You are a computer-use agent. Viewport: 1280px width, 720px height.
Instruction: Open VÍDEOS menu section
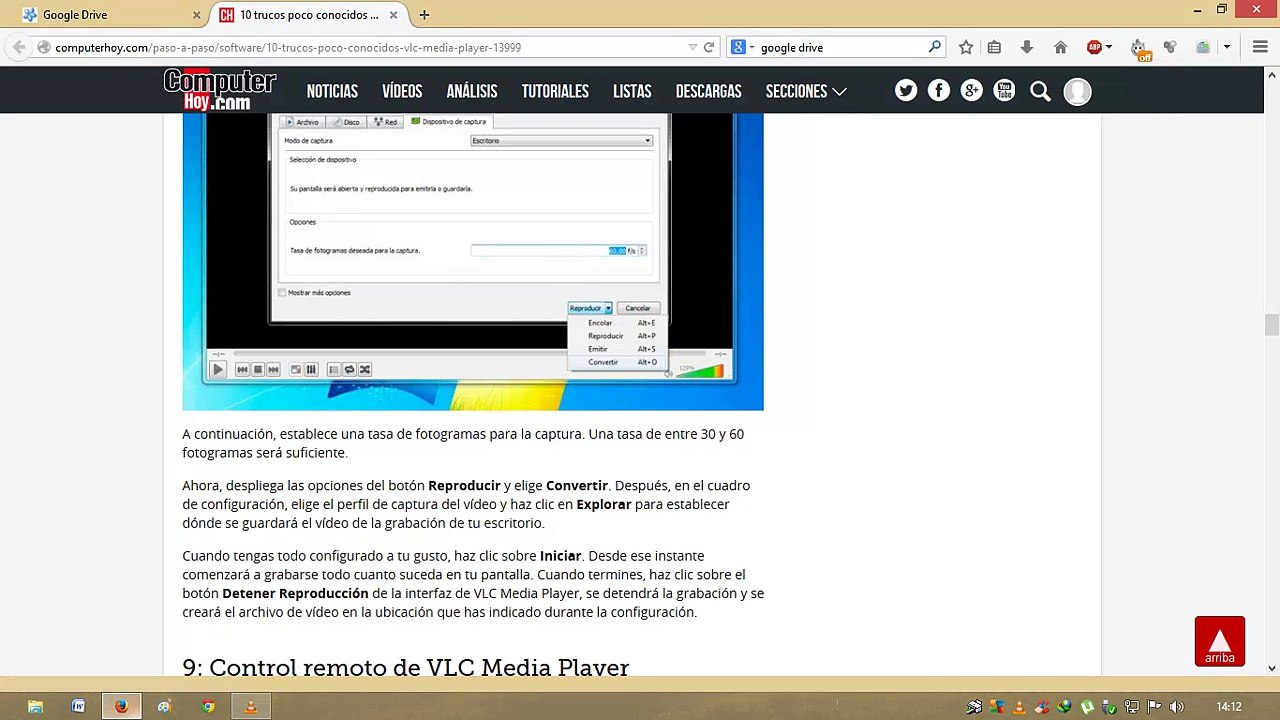[402, 91]
